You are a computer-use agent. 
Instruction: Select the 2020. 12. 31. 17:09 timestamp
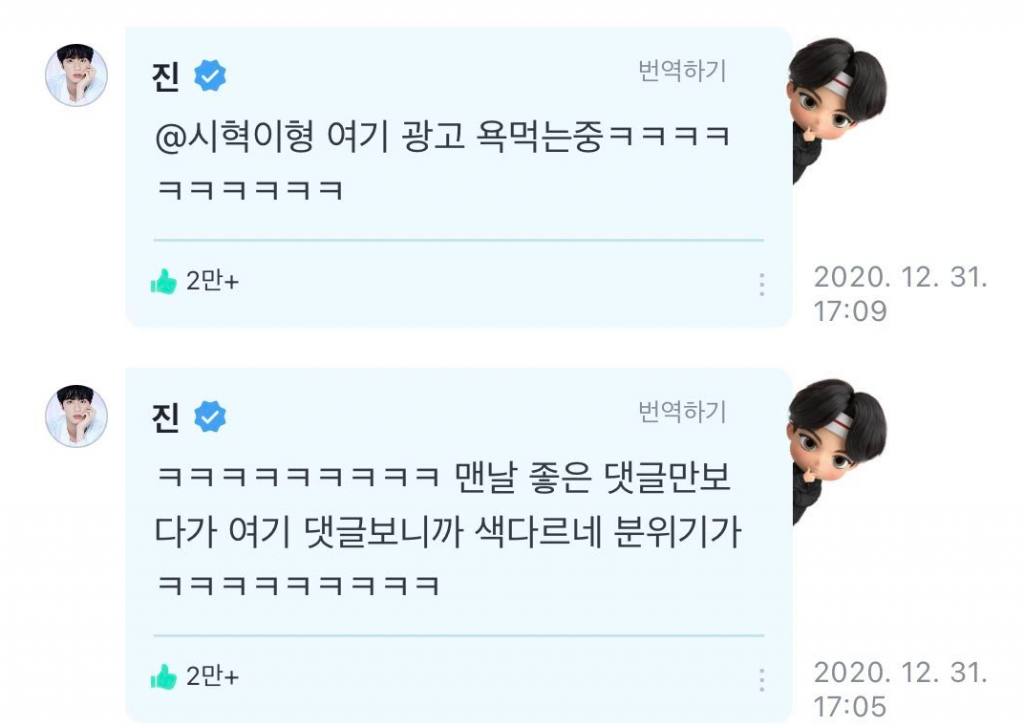click(901, 294)
